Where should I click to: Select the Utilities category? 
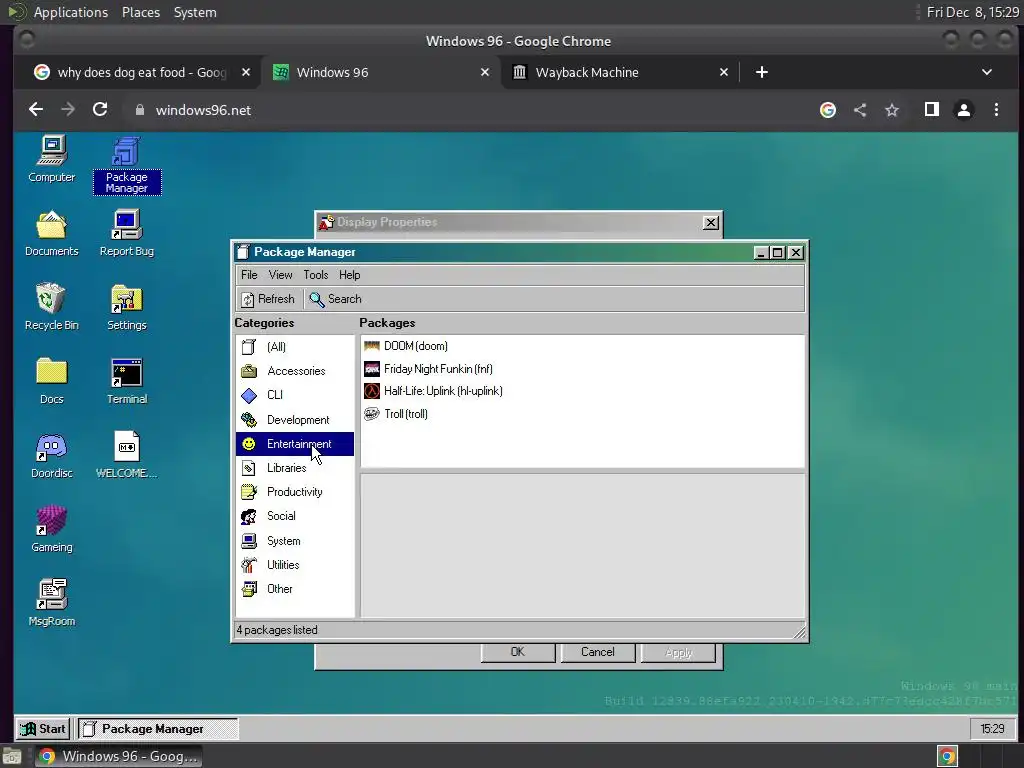[x=295, y=565]
